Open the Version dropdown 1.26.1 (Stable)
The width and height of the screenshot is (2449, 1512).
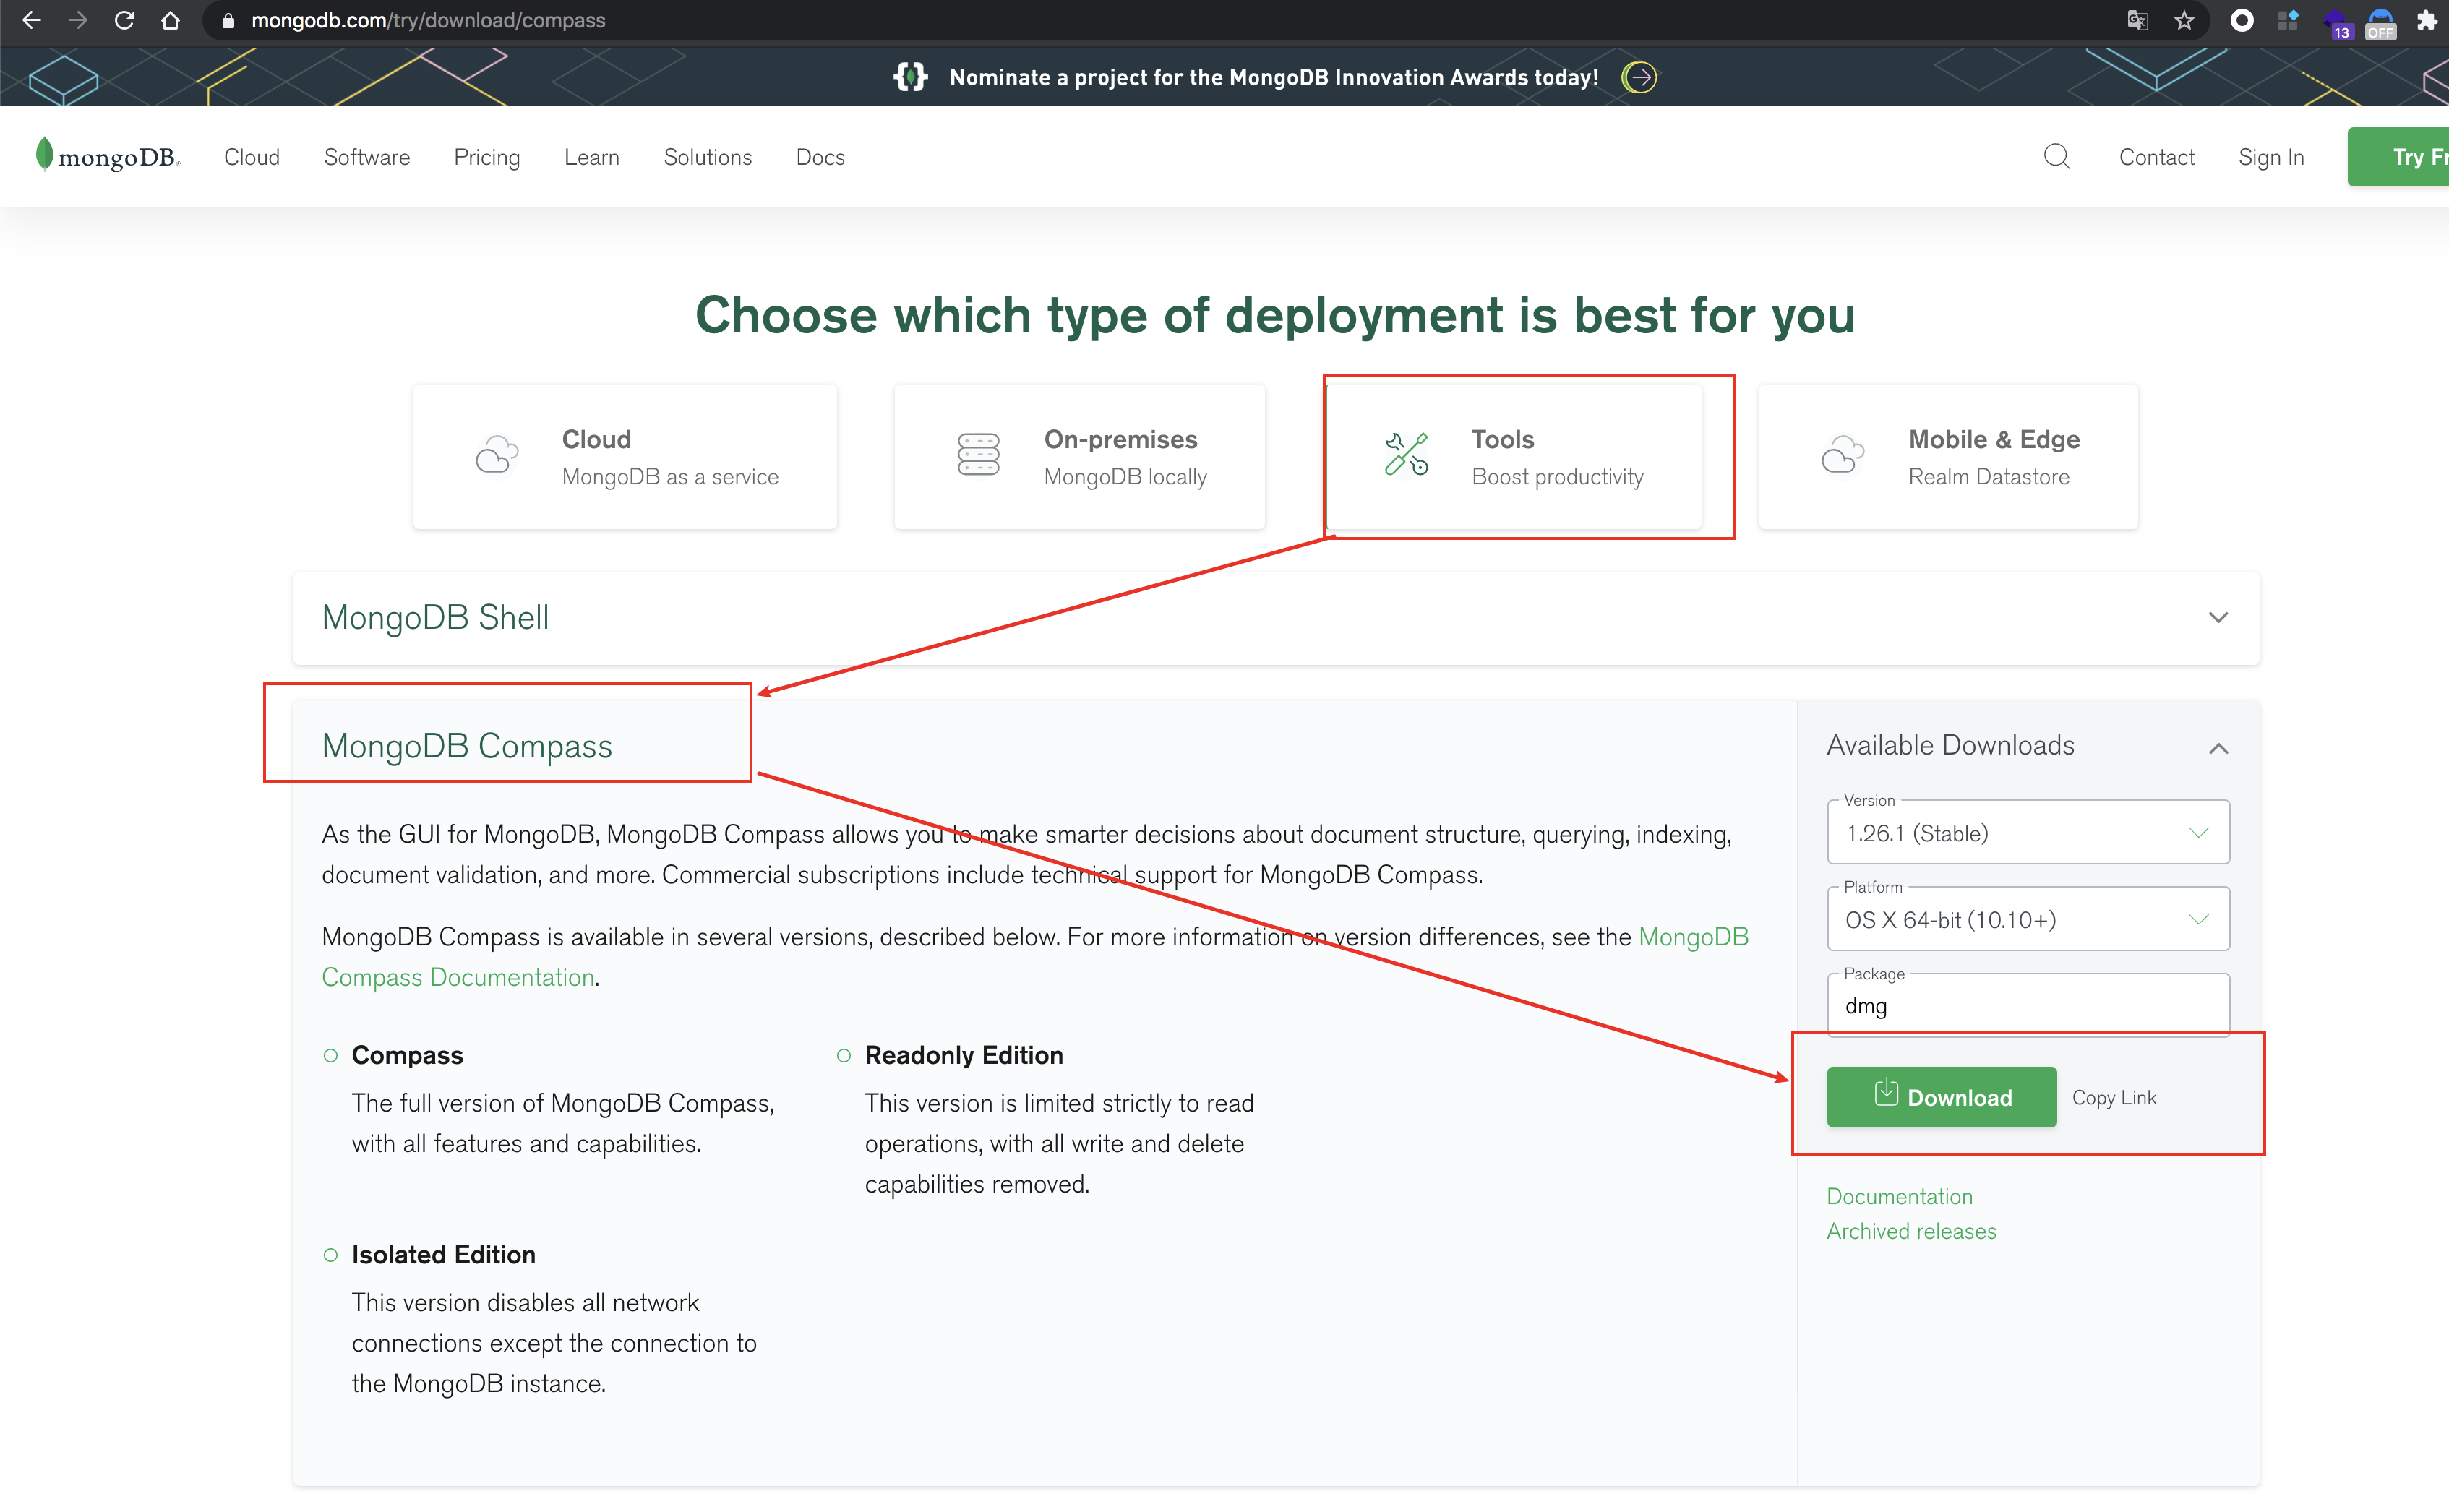pyautogui.click(x=2027, y=833)
